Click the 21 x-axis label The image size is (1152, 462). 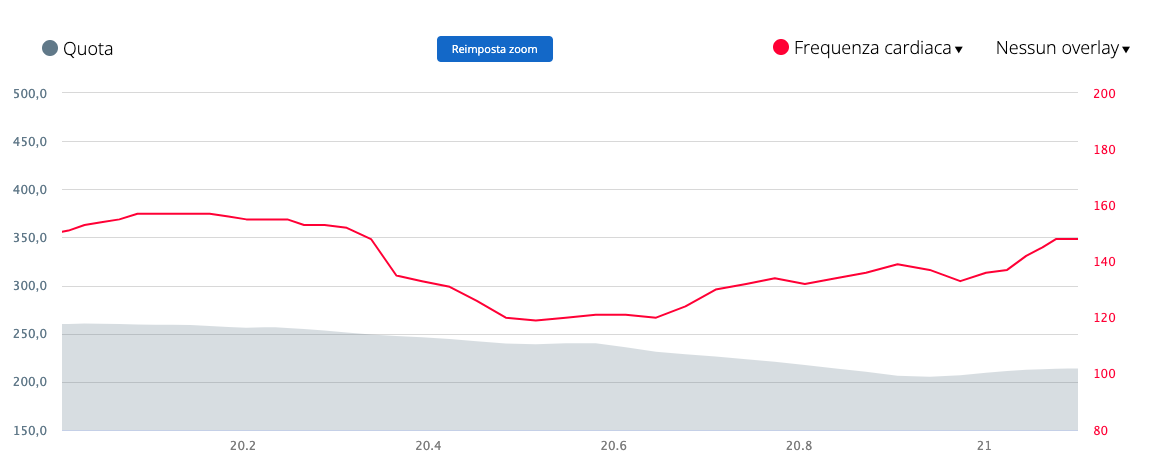click(x=984, y=446)
